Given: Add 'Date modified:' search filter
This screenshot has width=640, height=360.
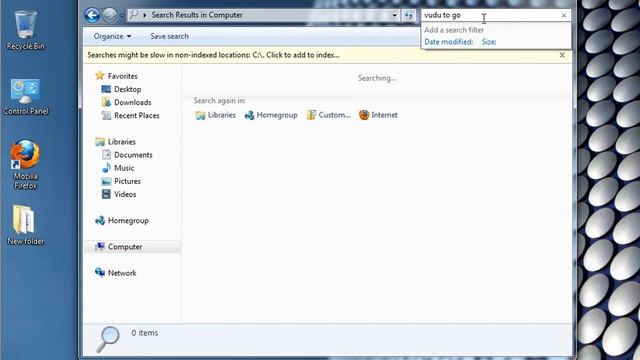Looking at the screenshot, I should click(x=449, y=42).
